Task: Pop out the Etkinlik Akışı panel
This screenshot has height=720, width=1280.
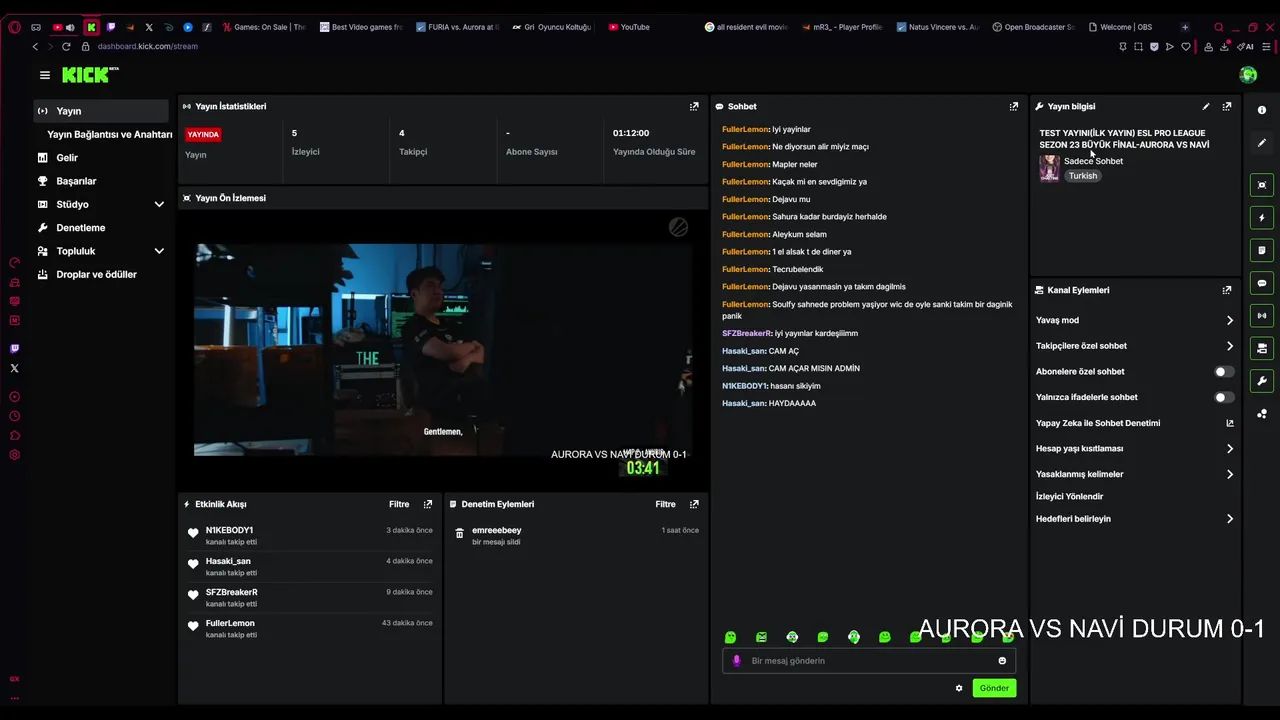Action: pyautogui.click(x=428, y=504)
